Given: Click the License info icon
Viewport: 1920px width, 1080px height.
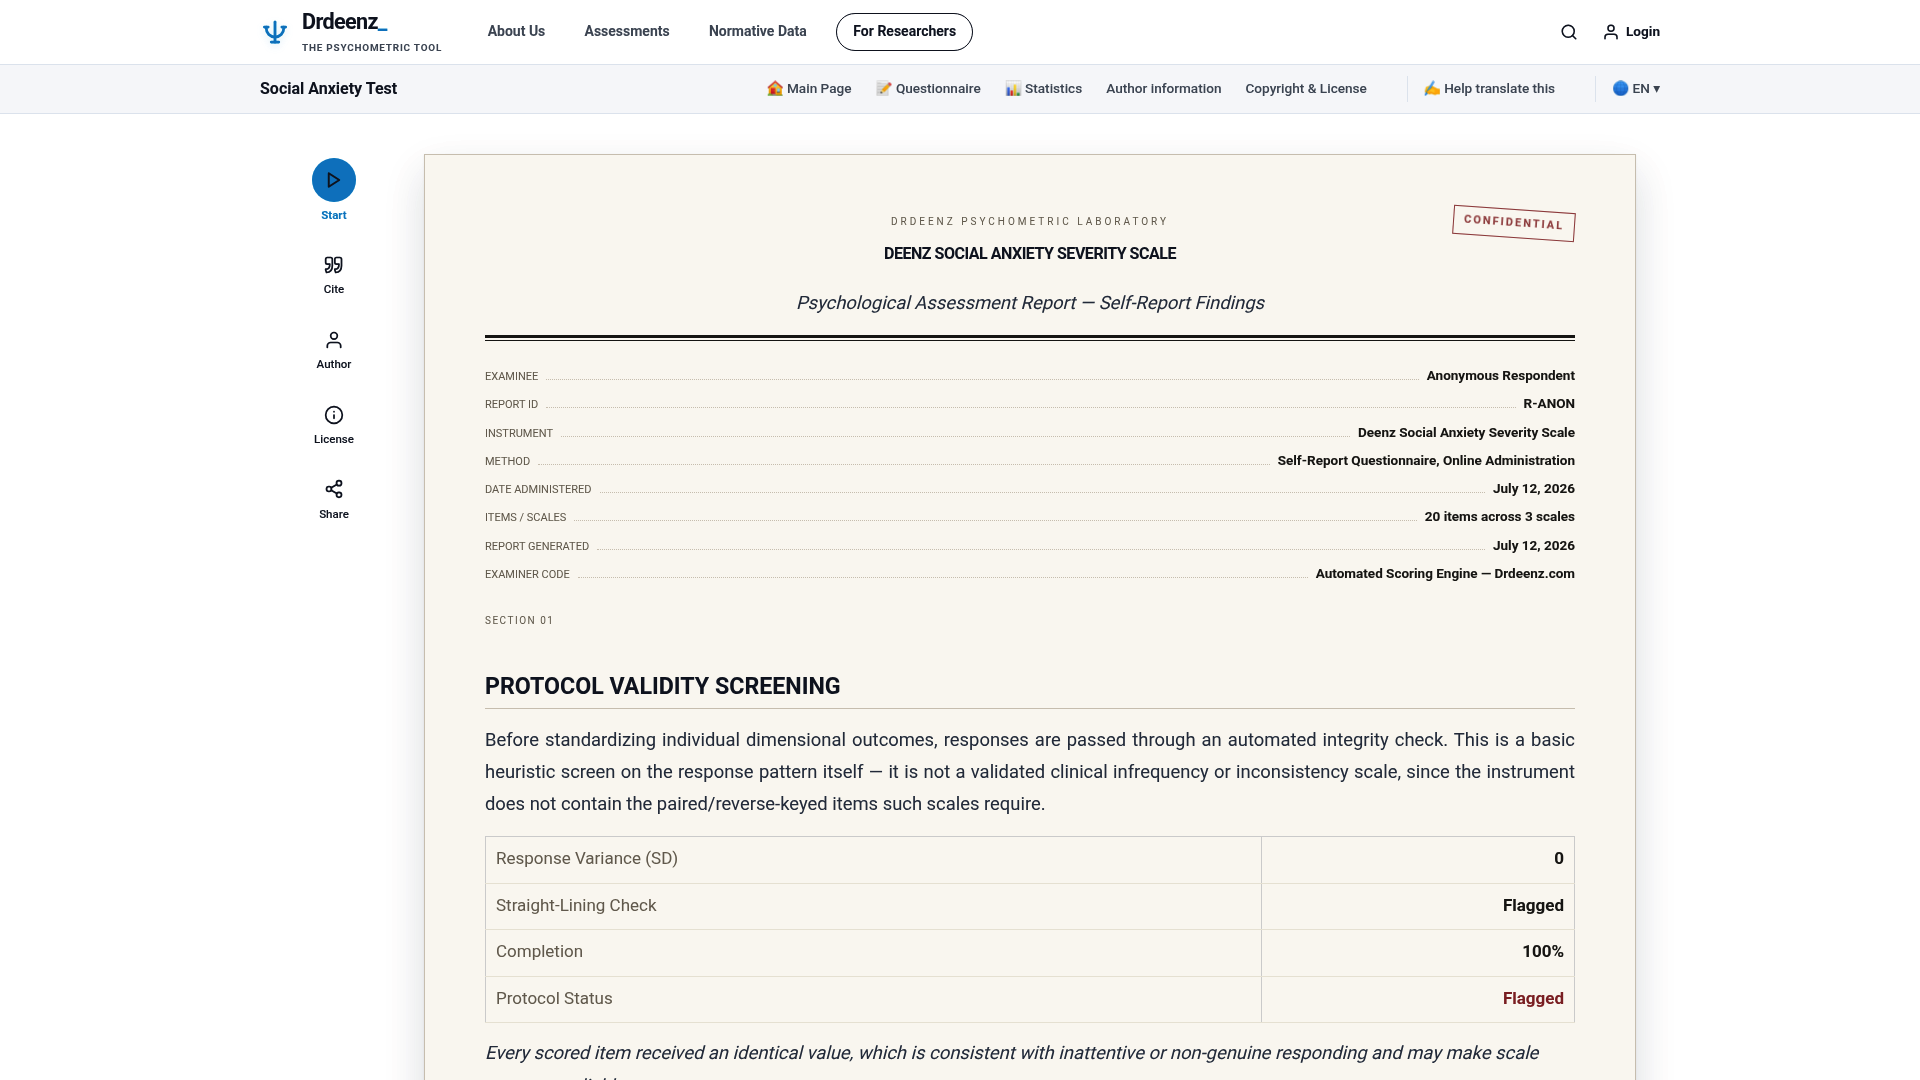Looking at the screenshot, I should point(334,415).
